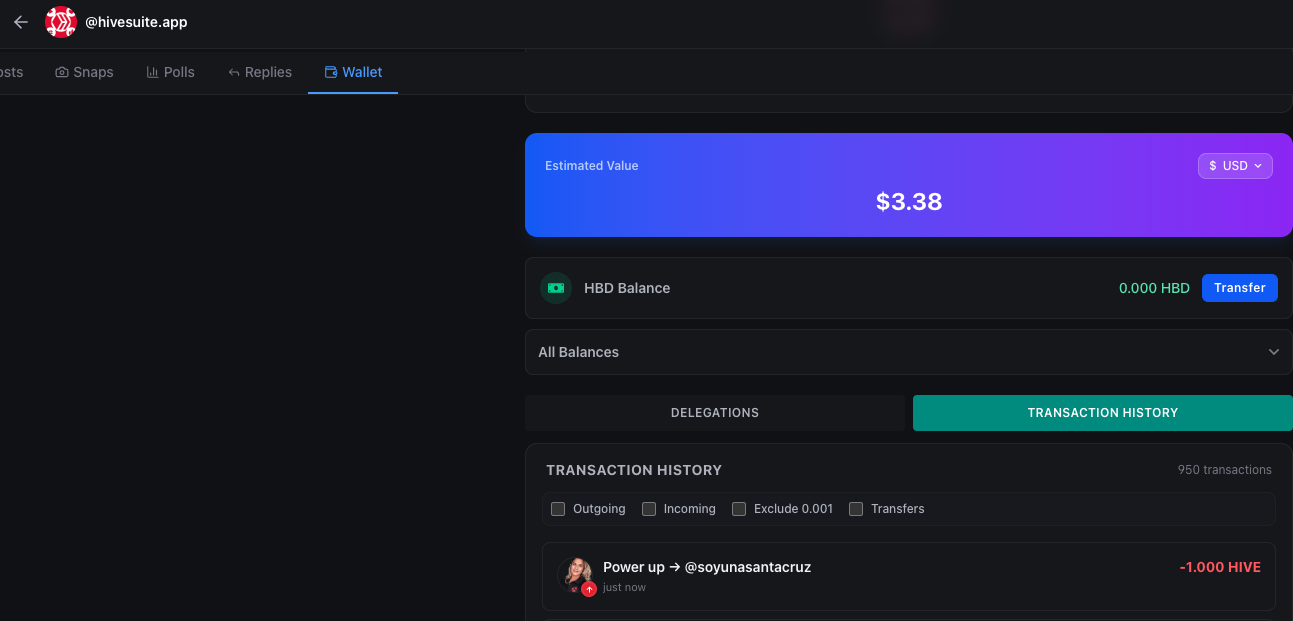Viewport: 1293px width, 621px height.
Task: Switch to the Replies tab
Action: (x=260, y=72)
